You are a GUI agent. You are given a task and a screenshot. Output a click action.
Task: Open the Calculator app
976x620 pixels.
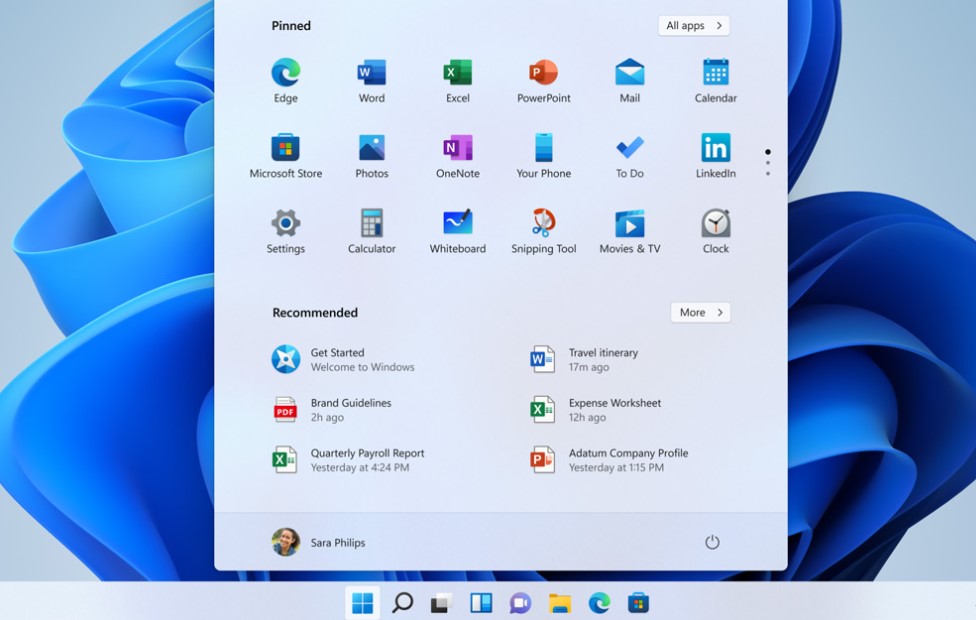371,224
